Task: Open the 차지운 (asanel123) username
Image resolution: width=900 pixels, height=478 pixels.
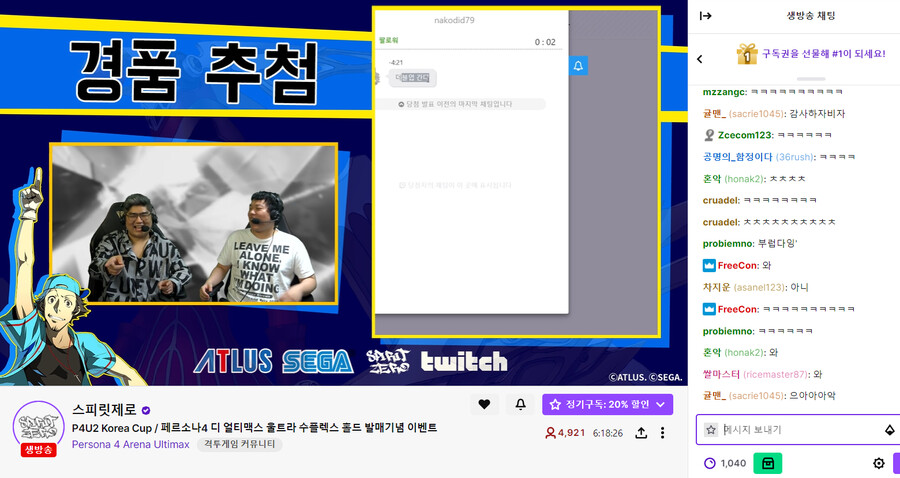Action: pyautogui.click(x=743, y=287)
